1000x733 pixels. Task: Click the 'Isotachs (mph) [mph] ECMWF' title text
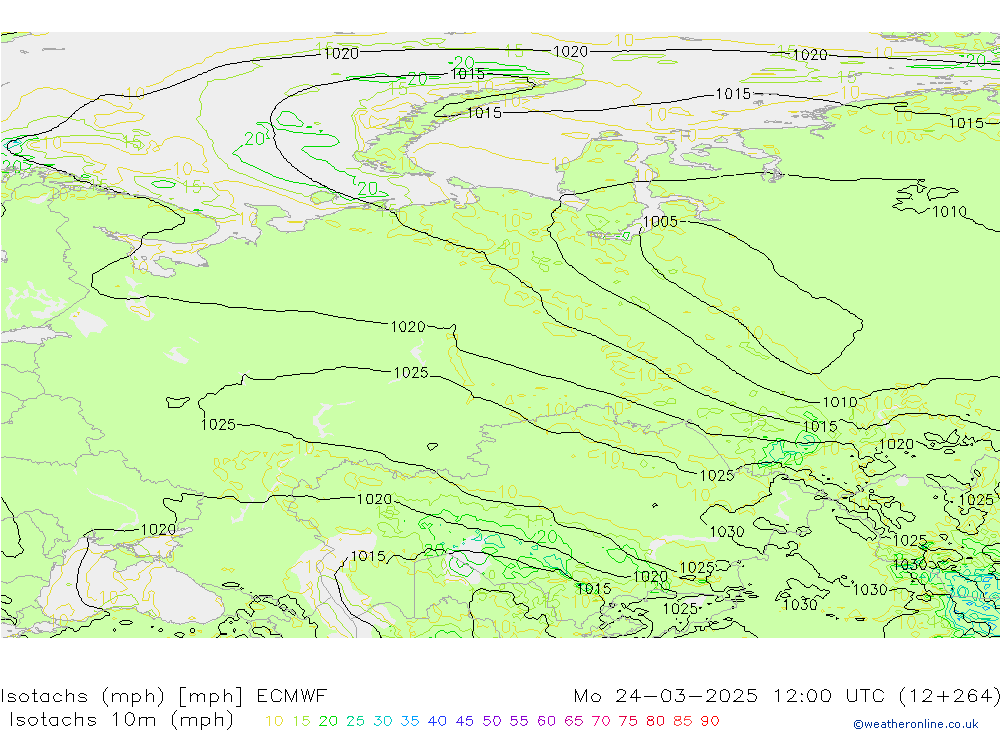(x=164, y=695)
